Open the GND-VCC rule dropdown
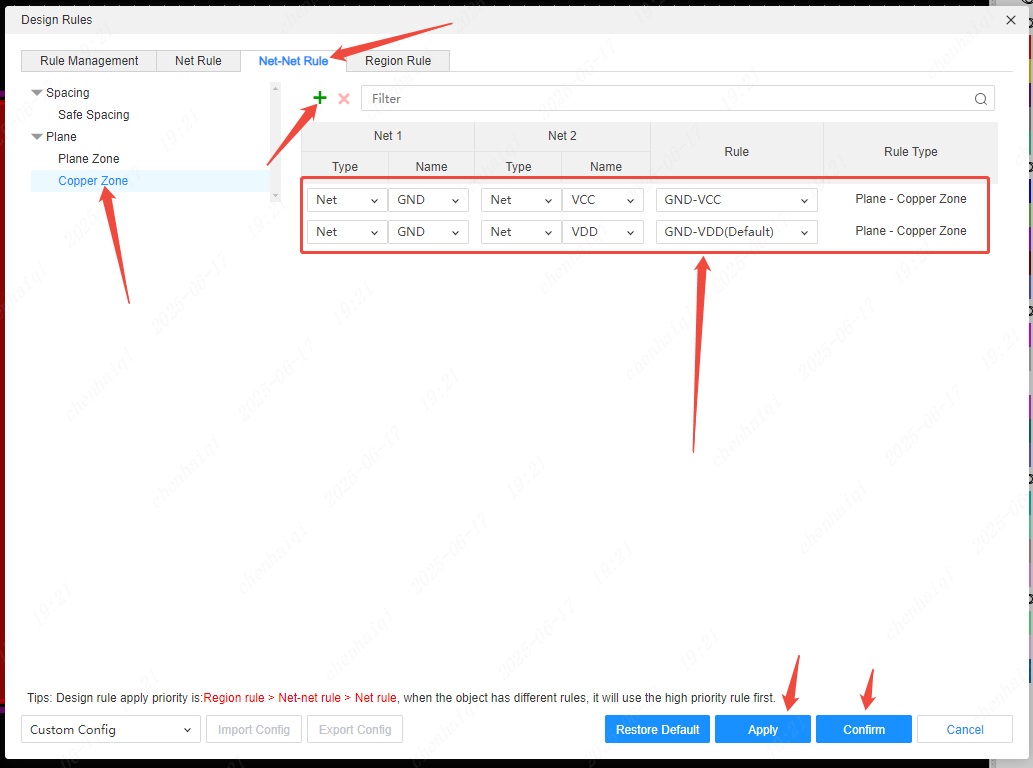Image resolution: width=1033 pixels, height=768 pixels. (736, 200)
